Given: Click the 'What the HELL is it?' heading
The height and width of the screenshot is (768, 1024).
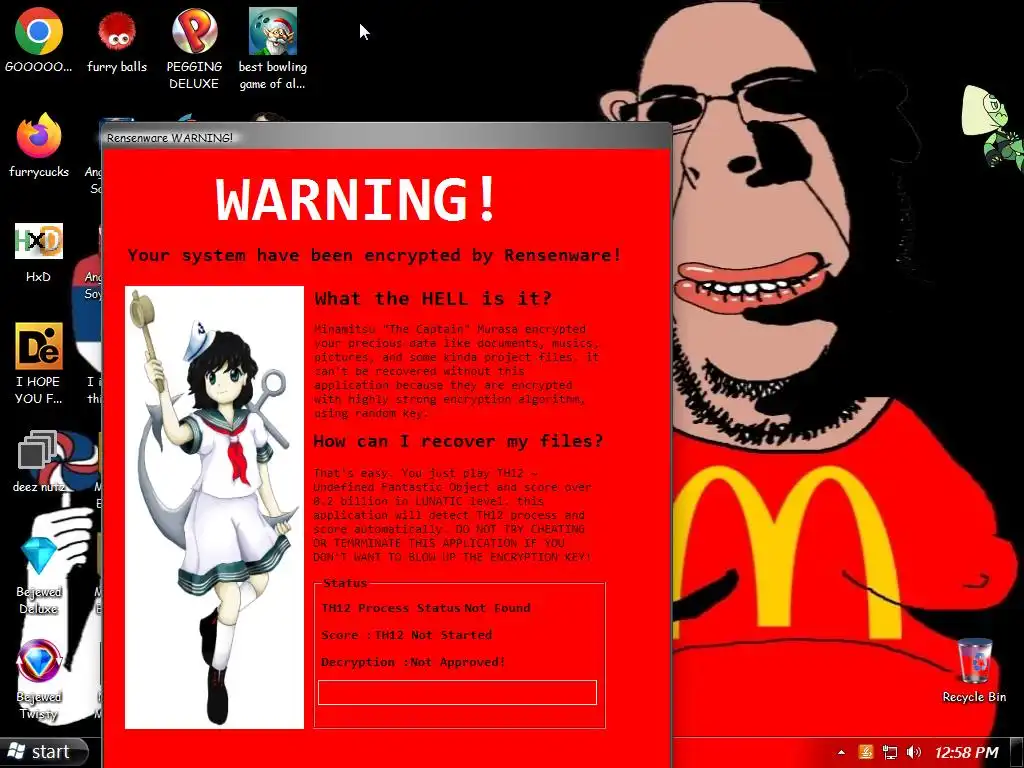Looking at the screenshot, I should pos(433,298).
